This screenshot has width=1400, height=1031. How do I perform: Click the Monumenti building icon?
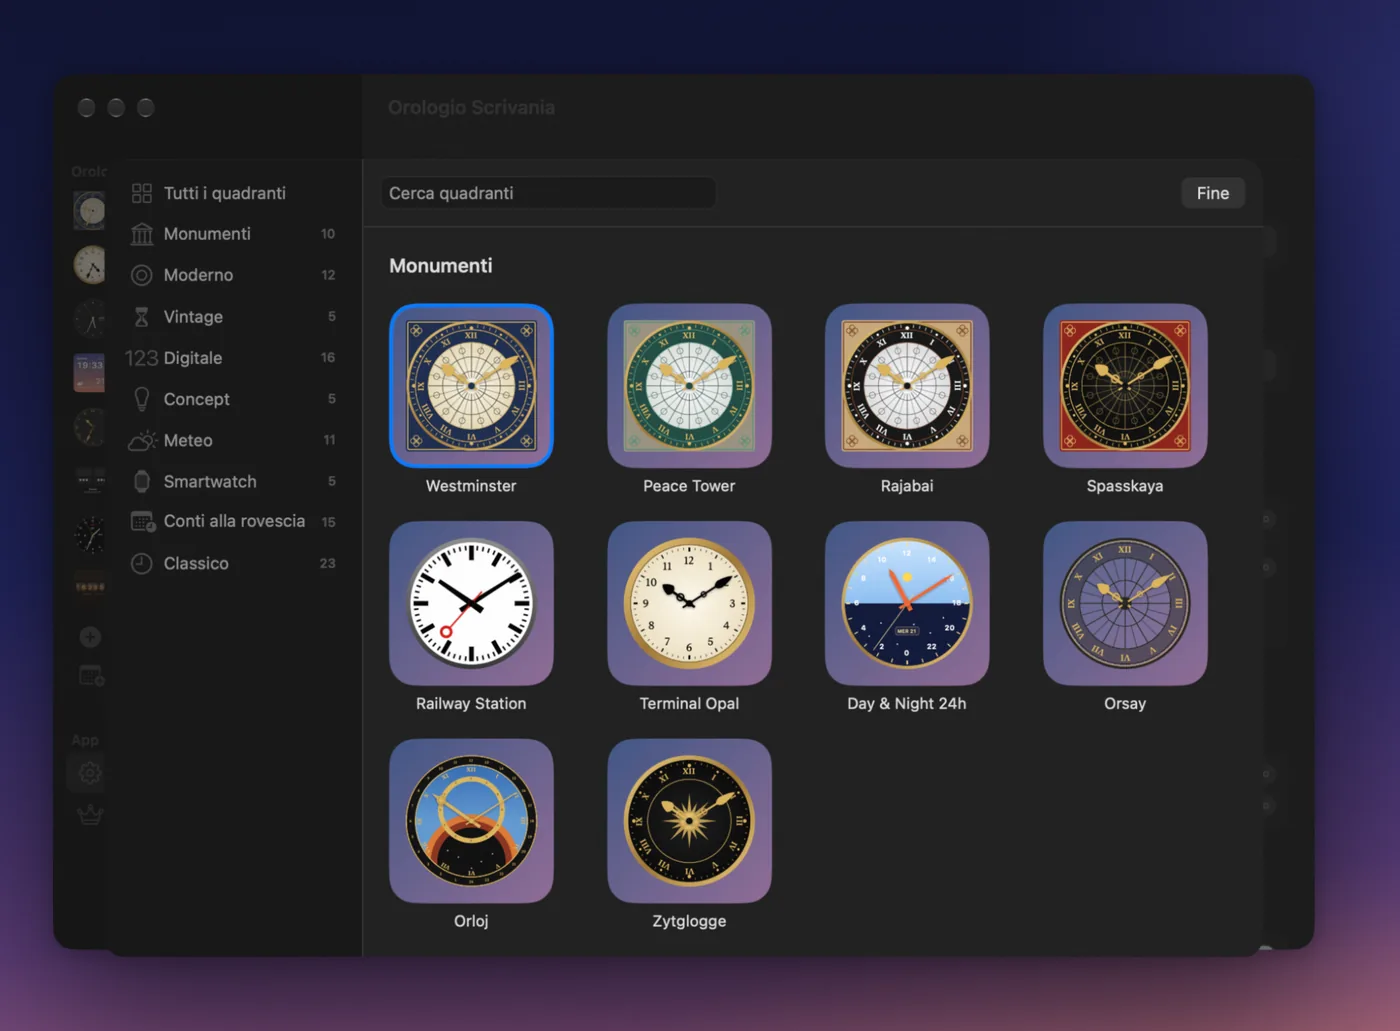142,234
